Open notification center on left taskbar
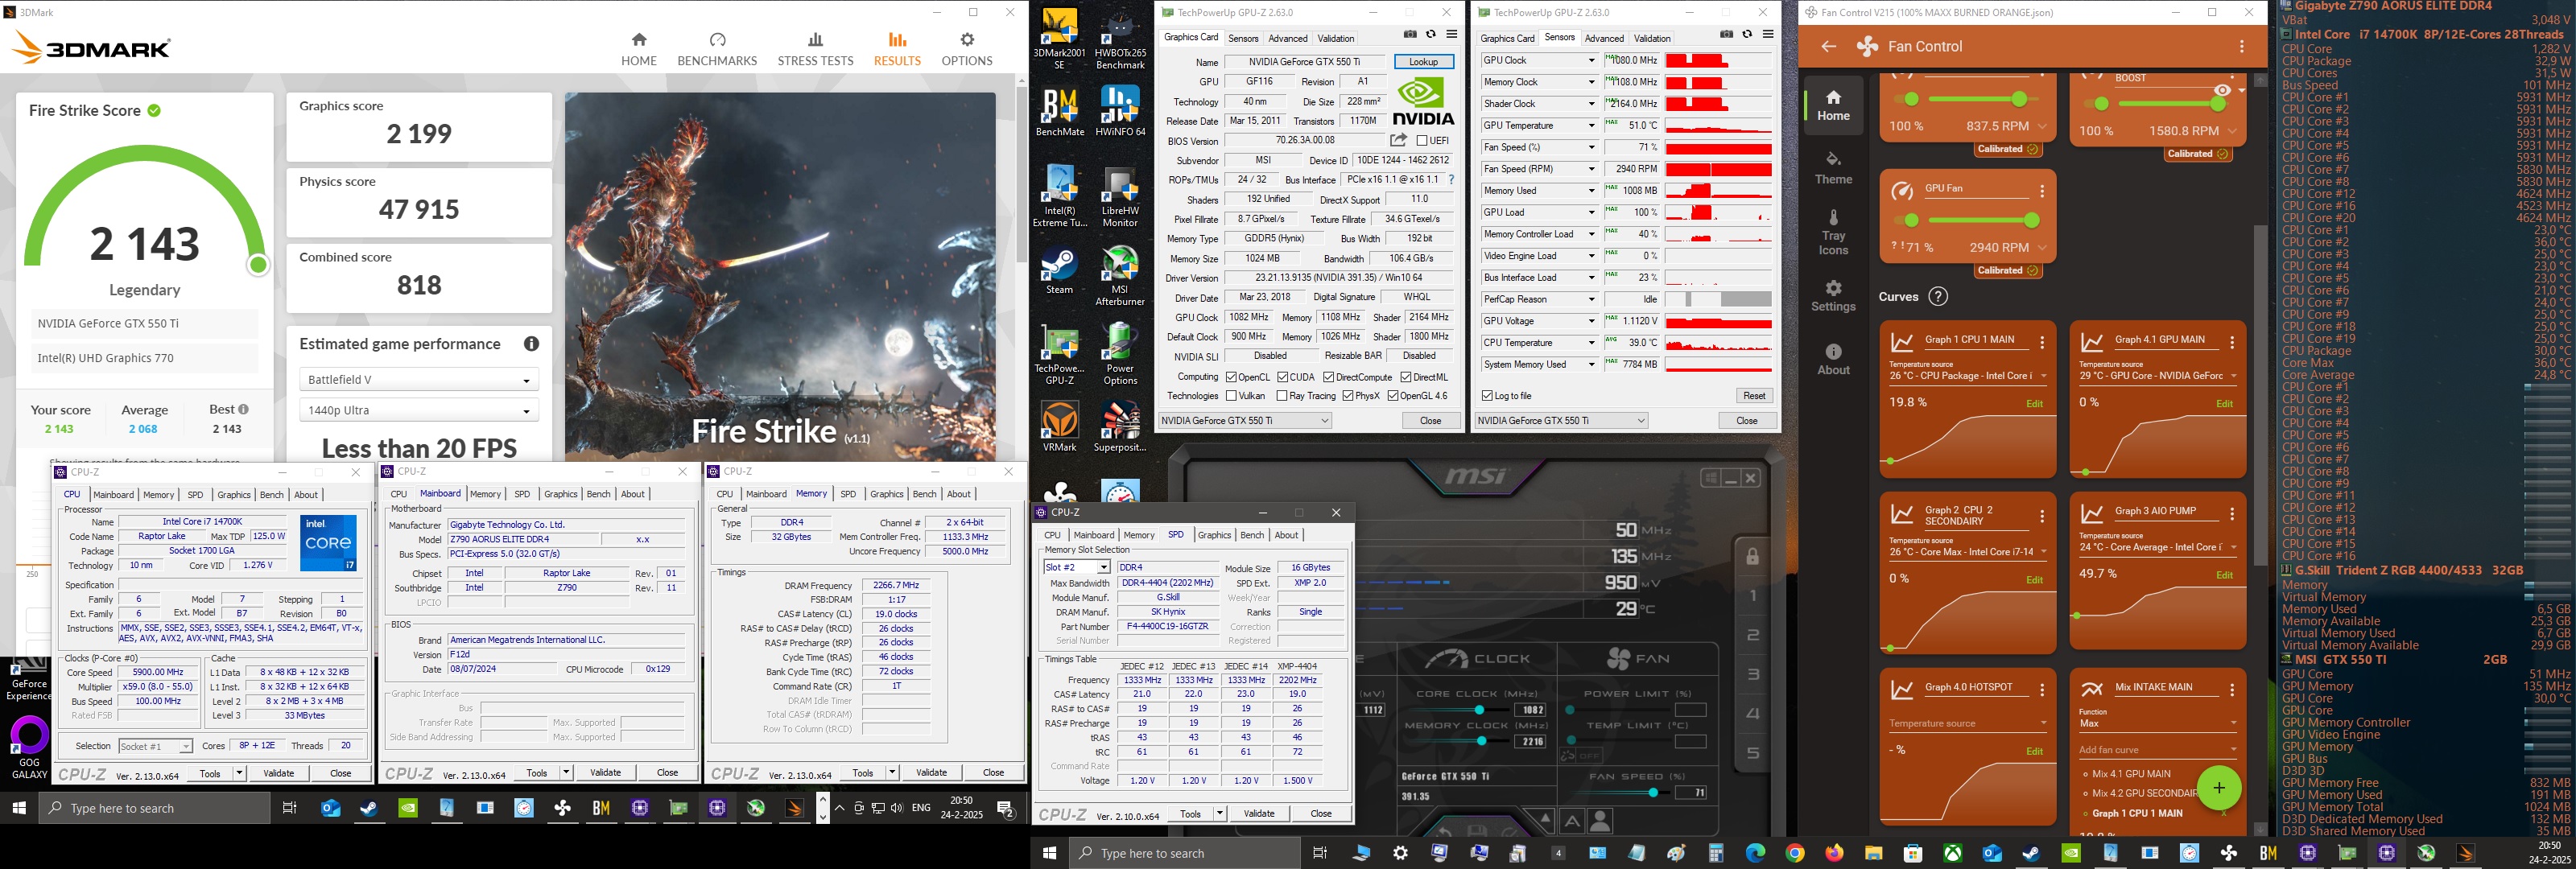This screenshot has height=869, width=2576. pos(1006,809)
